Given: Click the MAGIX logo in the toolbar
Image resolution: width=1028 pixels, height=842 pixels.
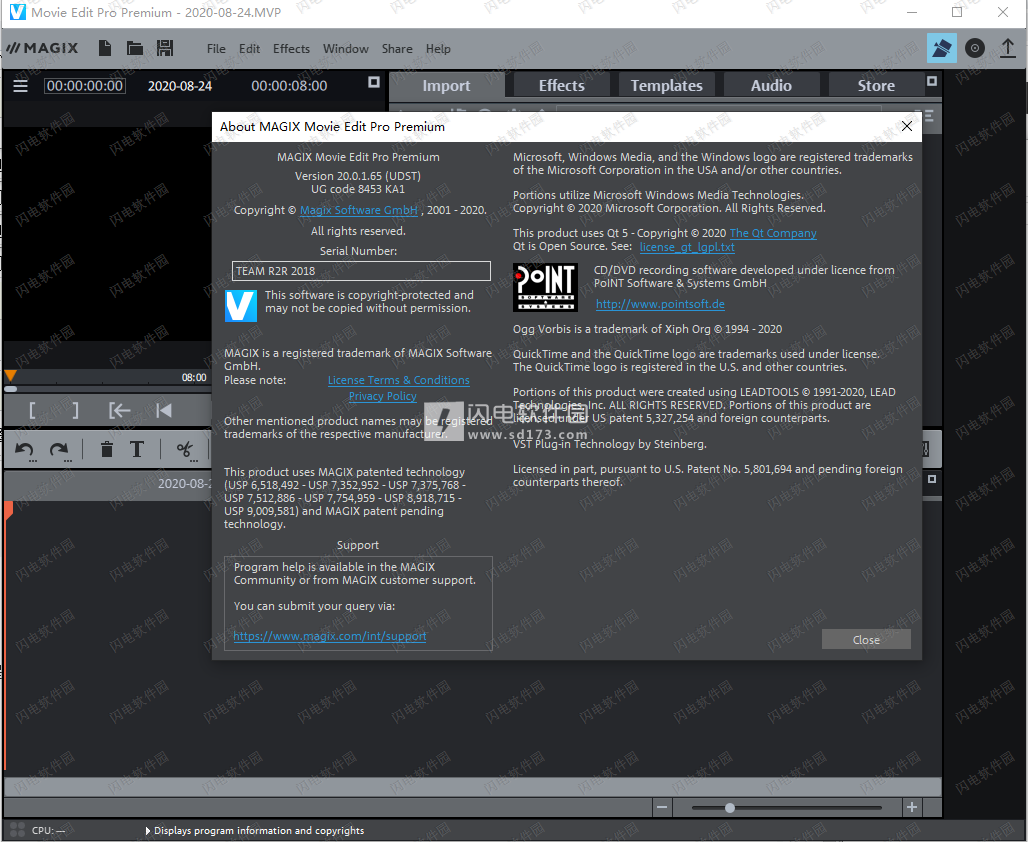Looking at the screenshot, I should pos(42,49).
